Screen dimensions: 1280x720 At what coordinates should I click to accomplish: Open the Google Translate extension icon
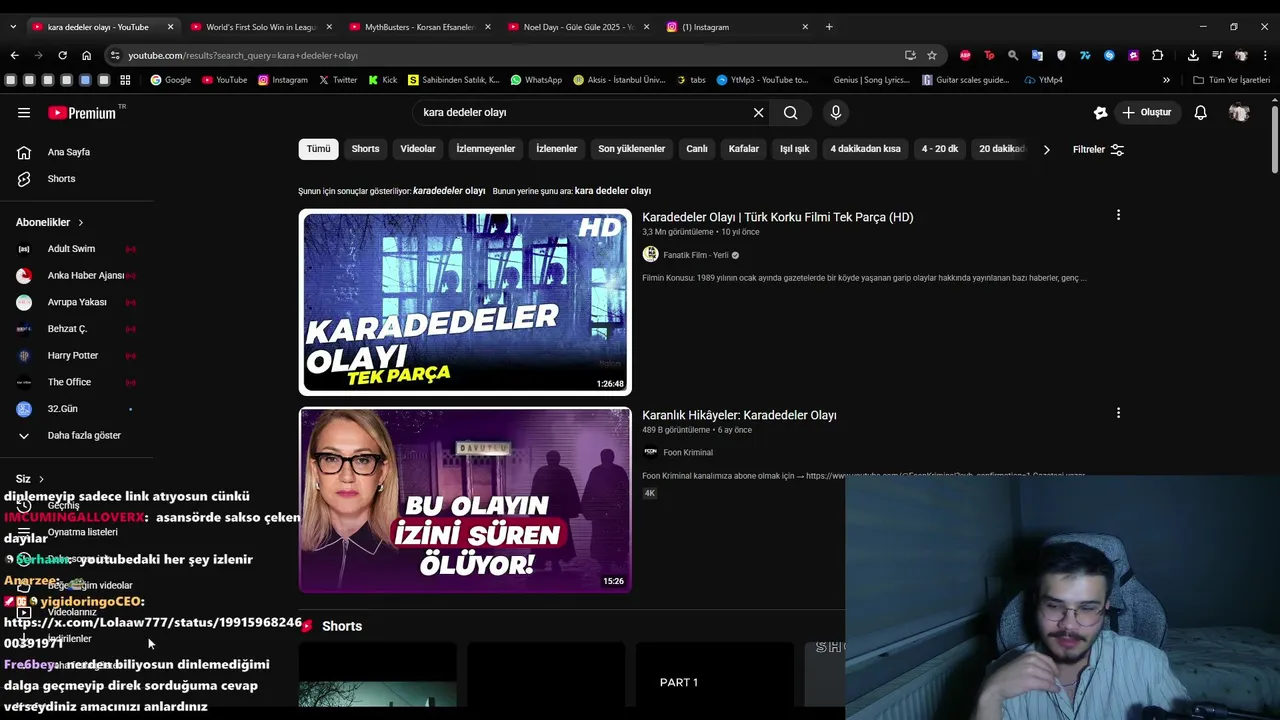pos(1037,55)
